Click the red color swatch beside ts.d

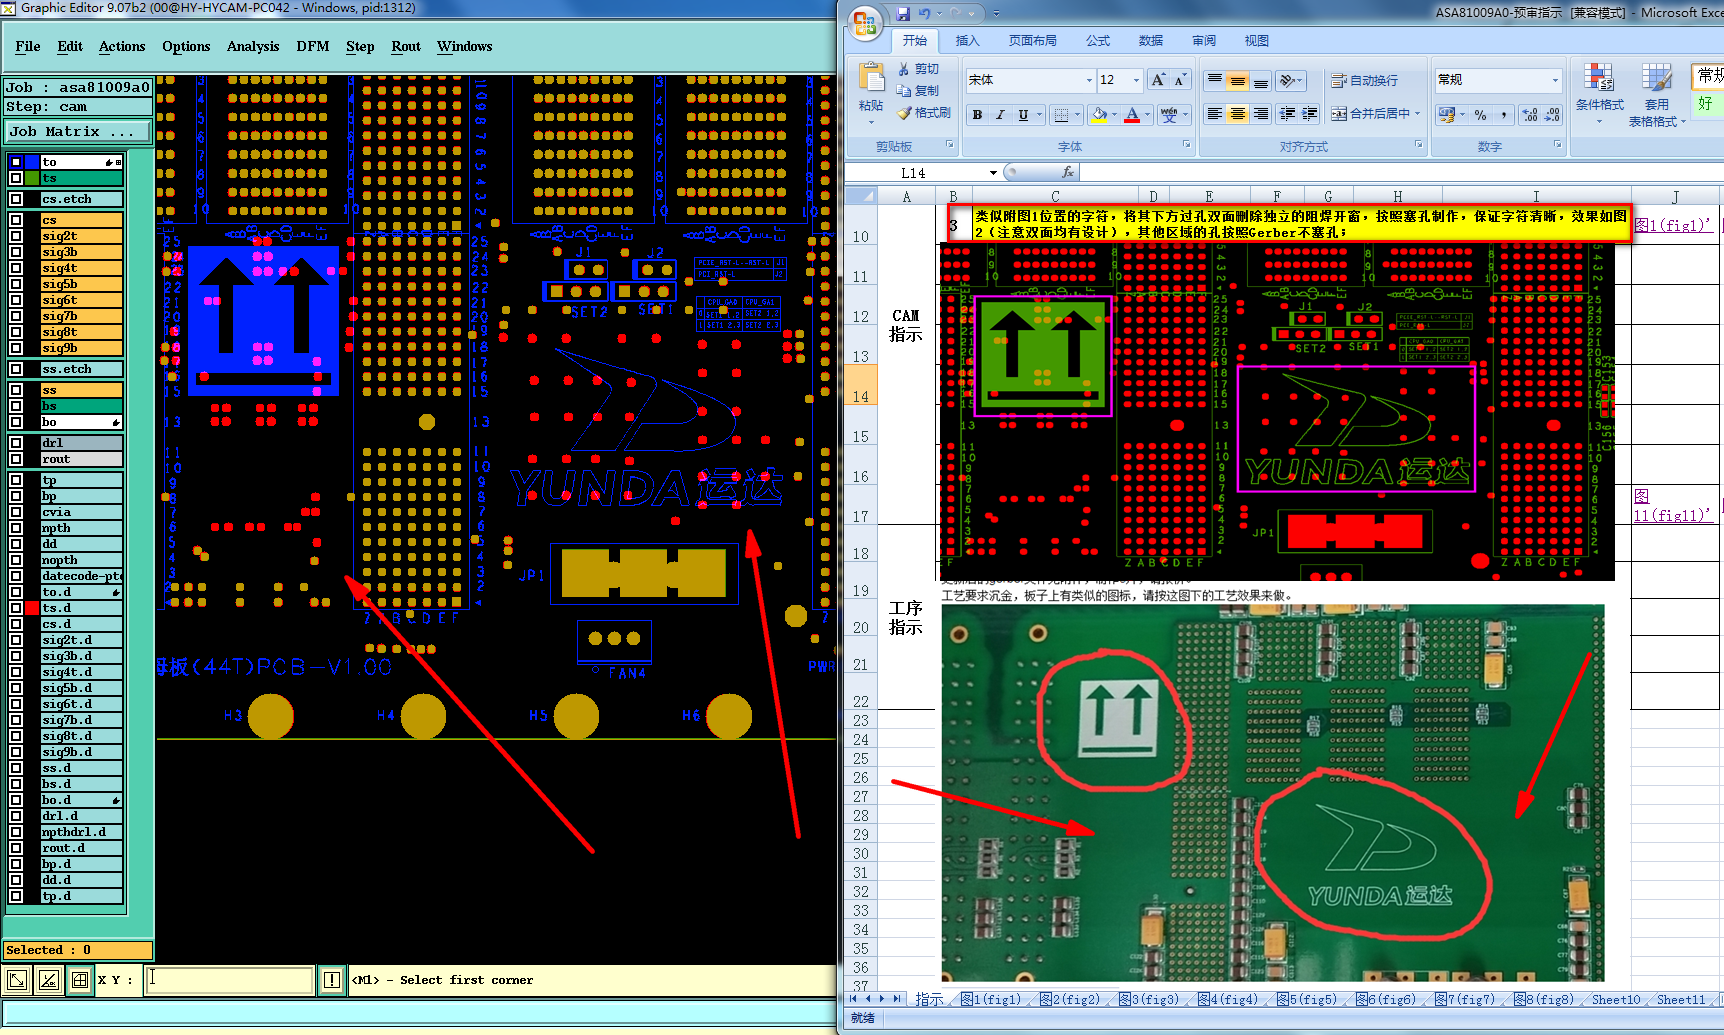click(x=32, y=608)
